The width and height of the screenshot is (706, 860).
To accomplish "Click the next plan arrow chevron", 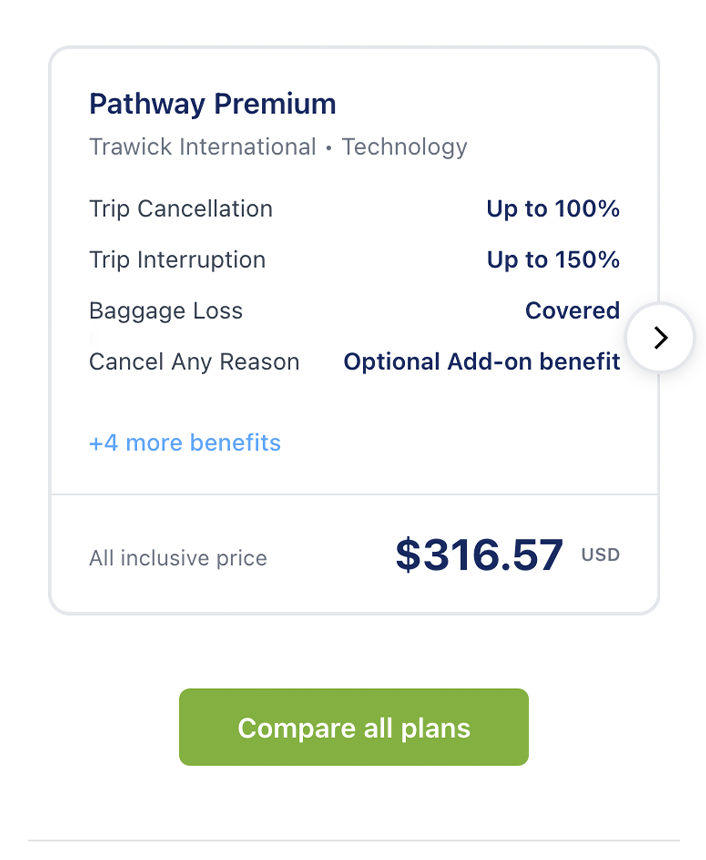I will [660, 338].
